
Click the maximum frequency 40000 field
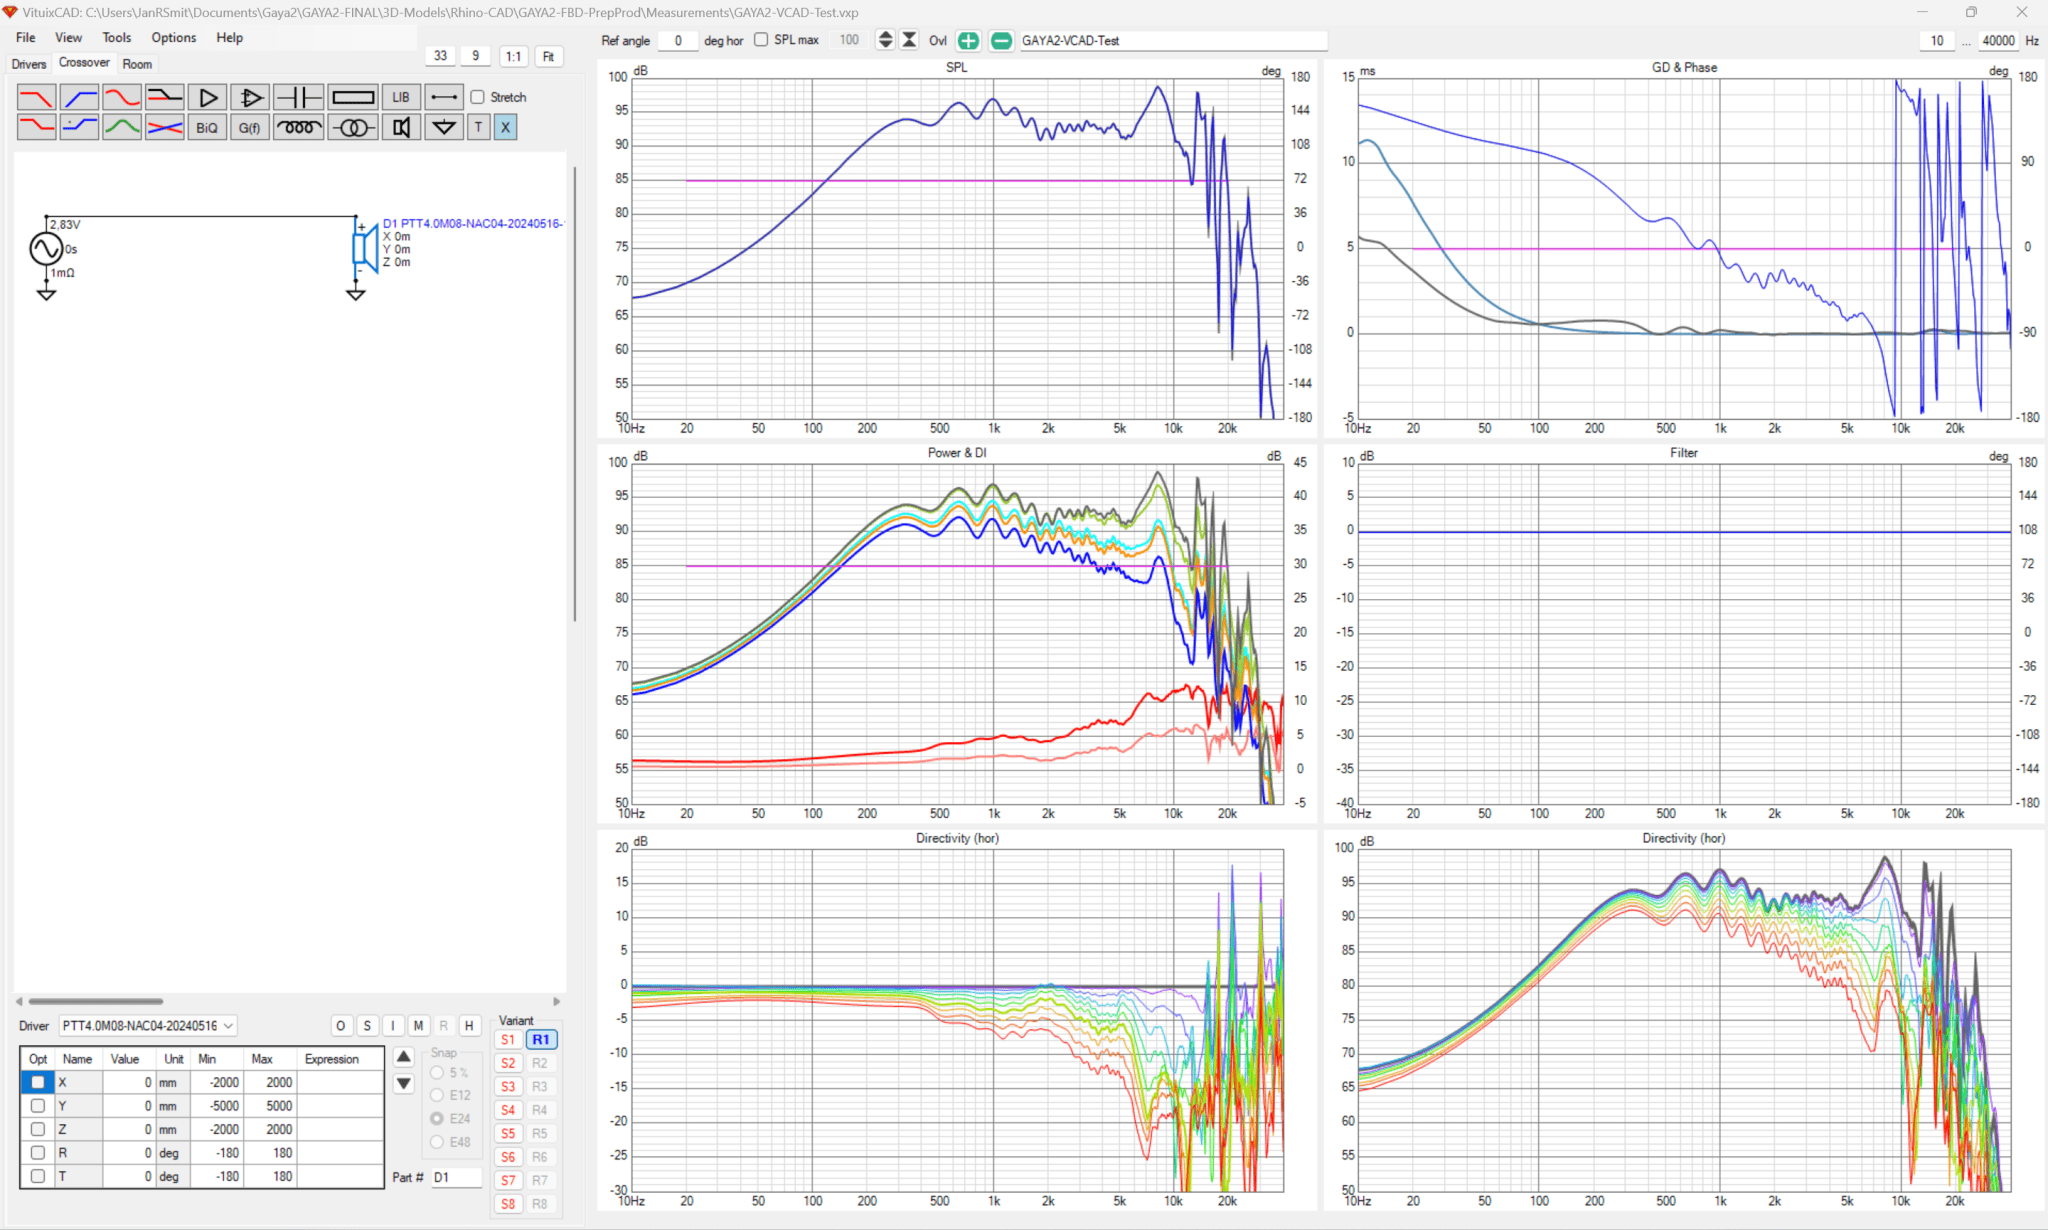click(x=1998, y=40)
